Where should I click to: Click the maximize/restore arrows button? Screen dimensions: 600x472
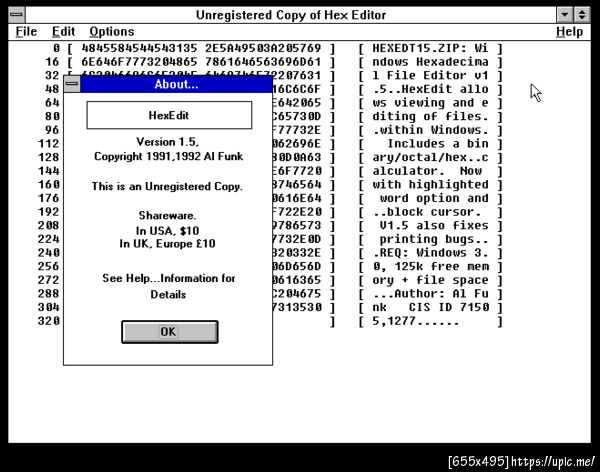coord(582,15)
